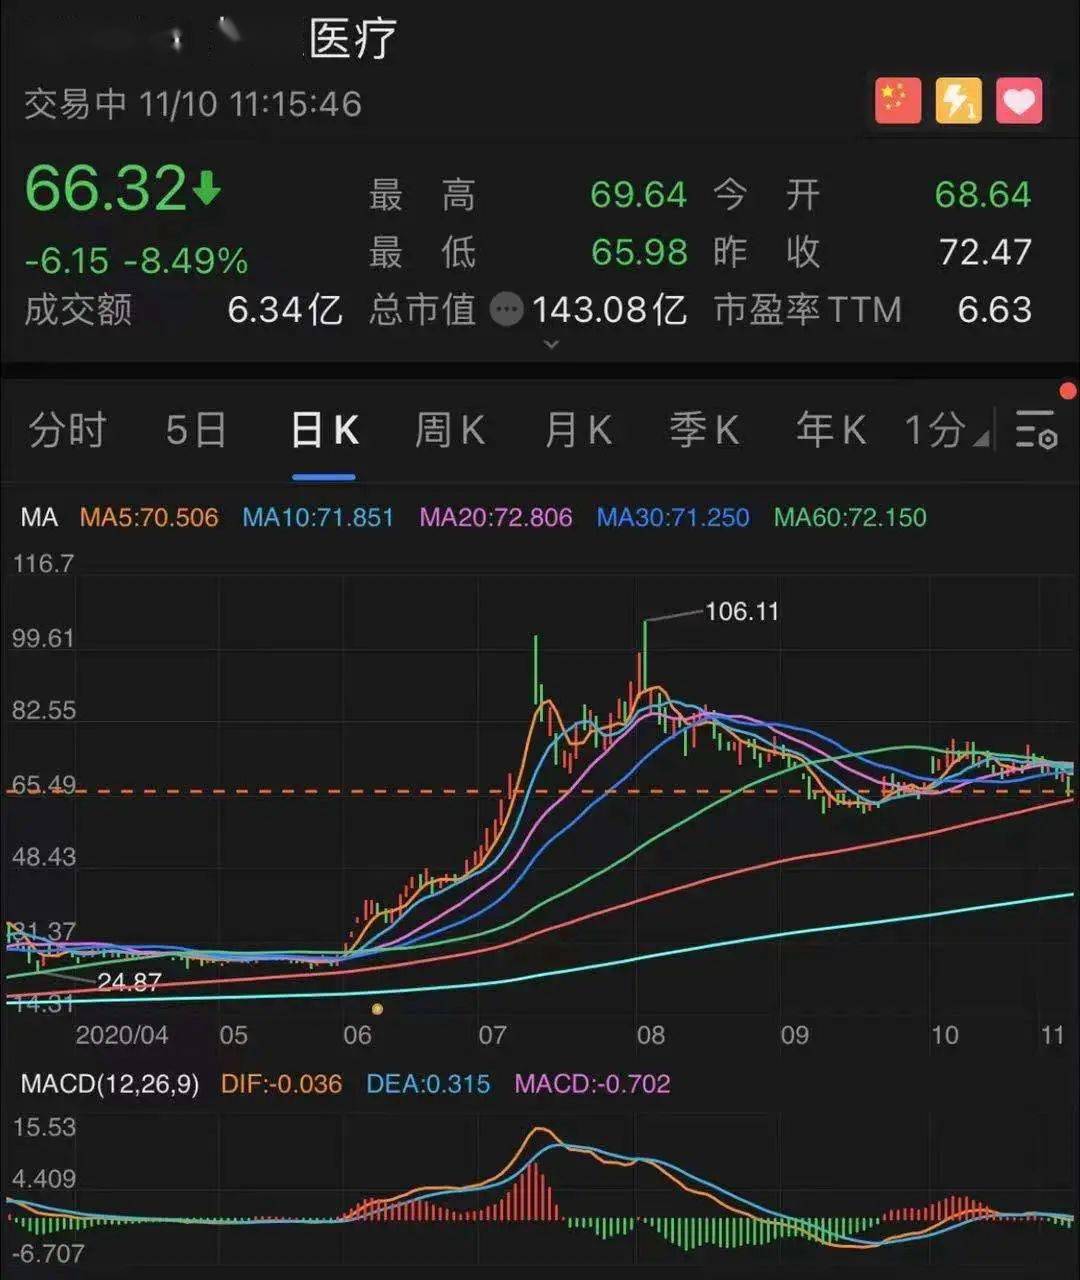Tap the change value -6.15 -8.49%
This screenshot has width=1080, height=1280.
(x=136, y=261)
